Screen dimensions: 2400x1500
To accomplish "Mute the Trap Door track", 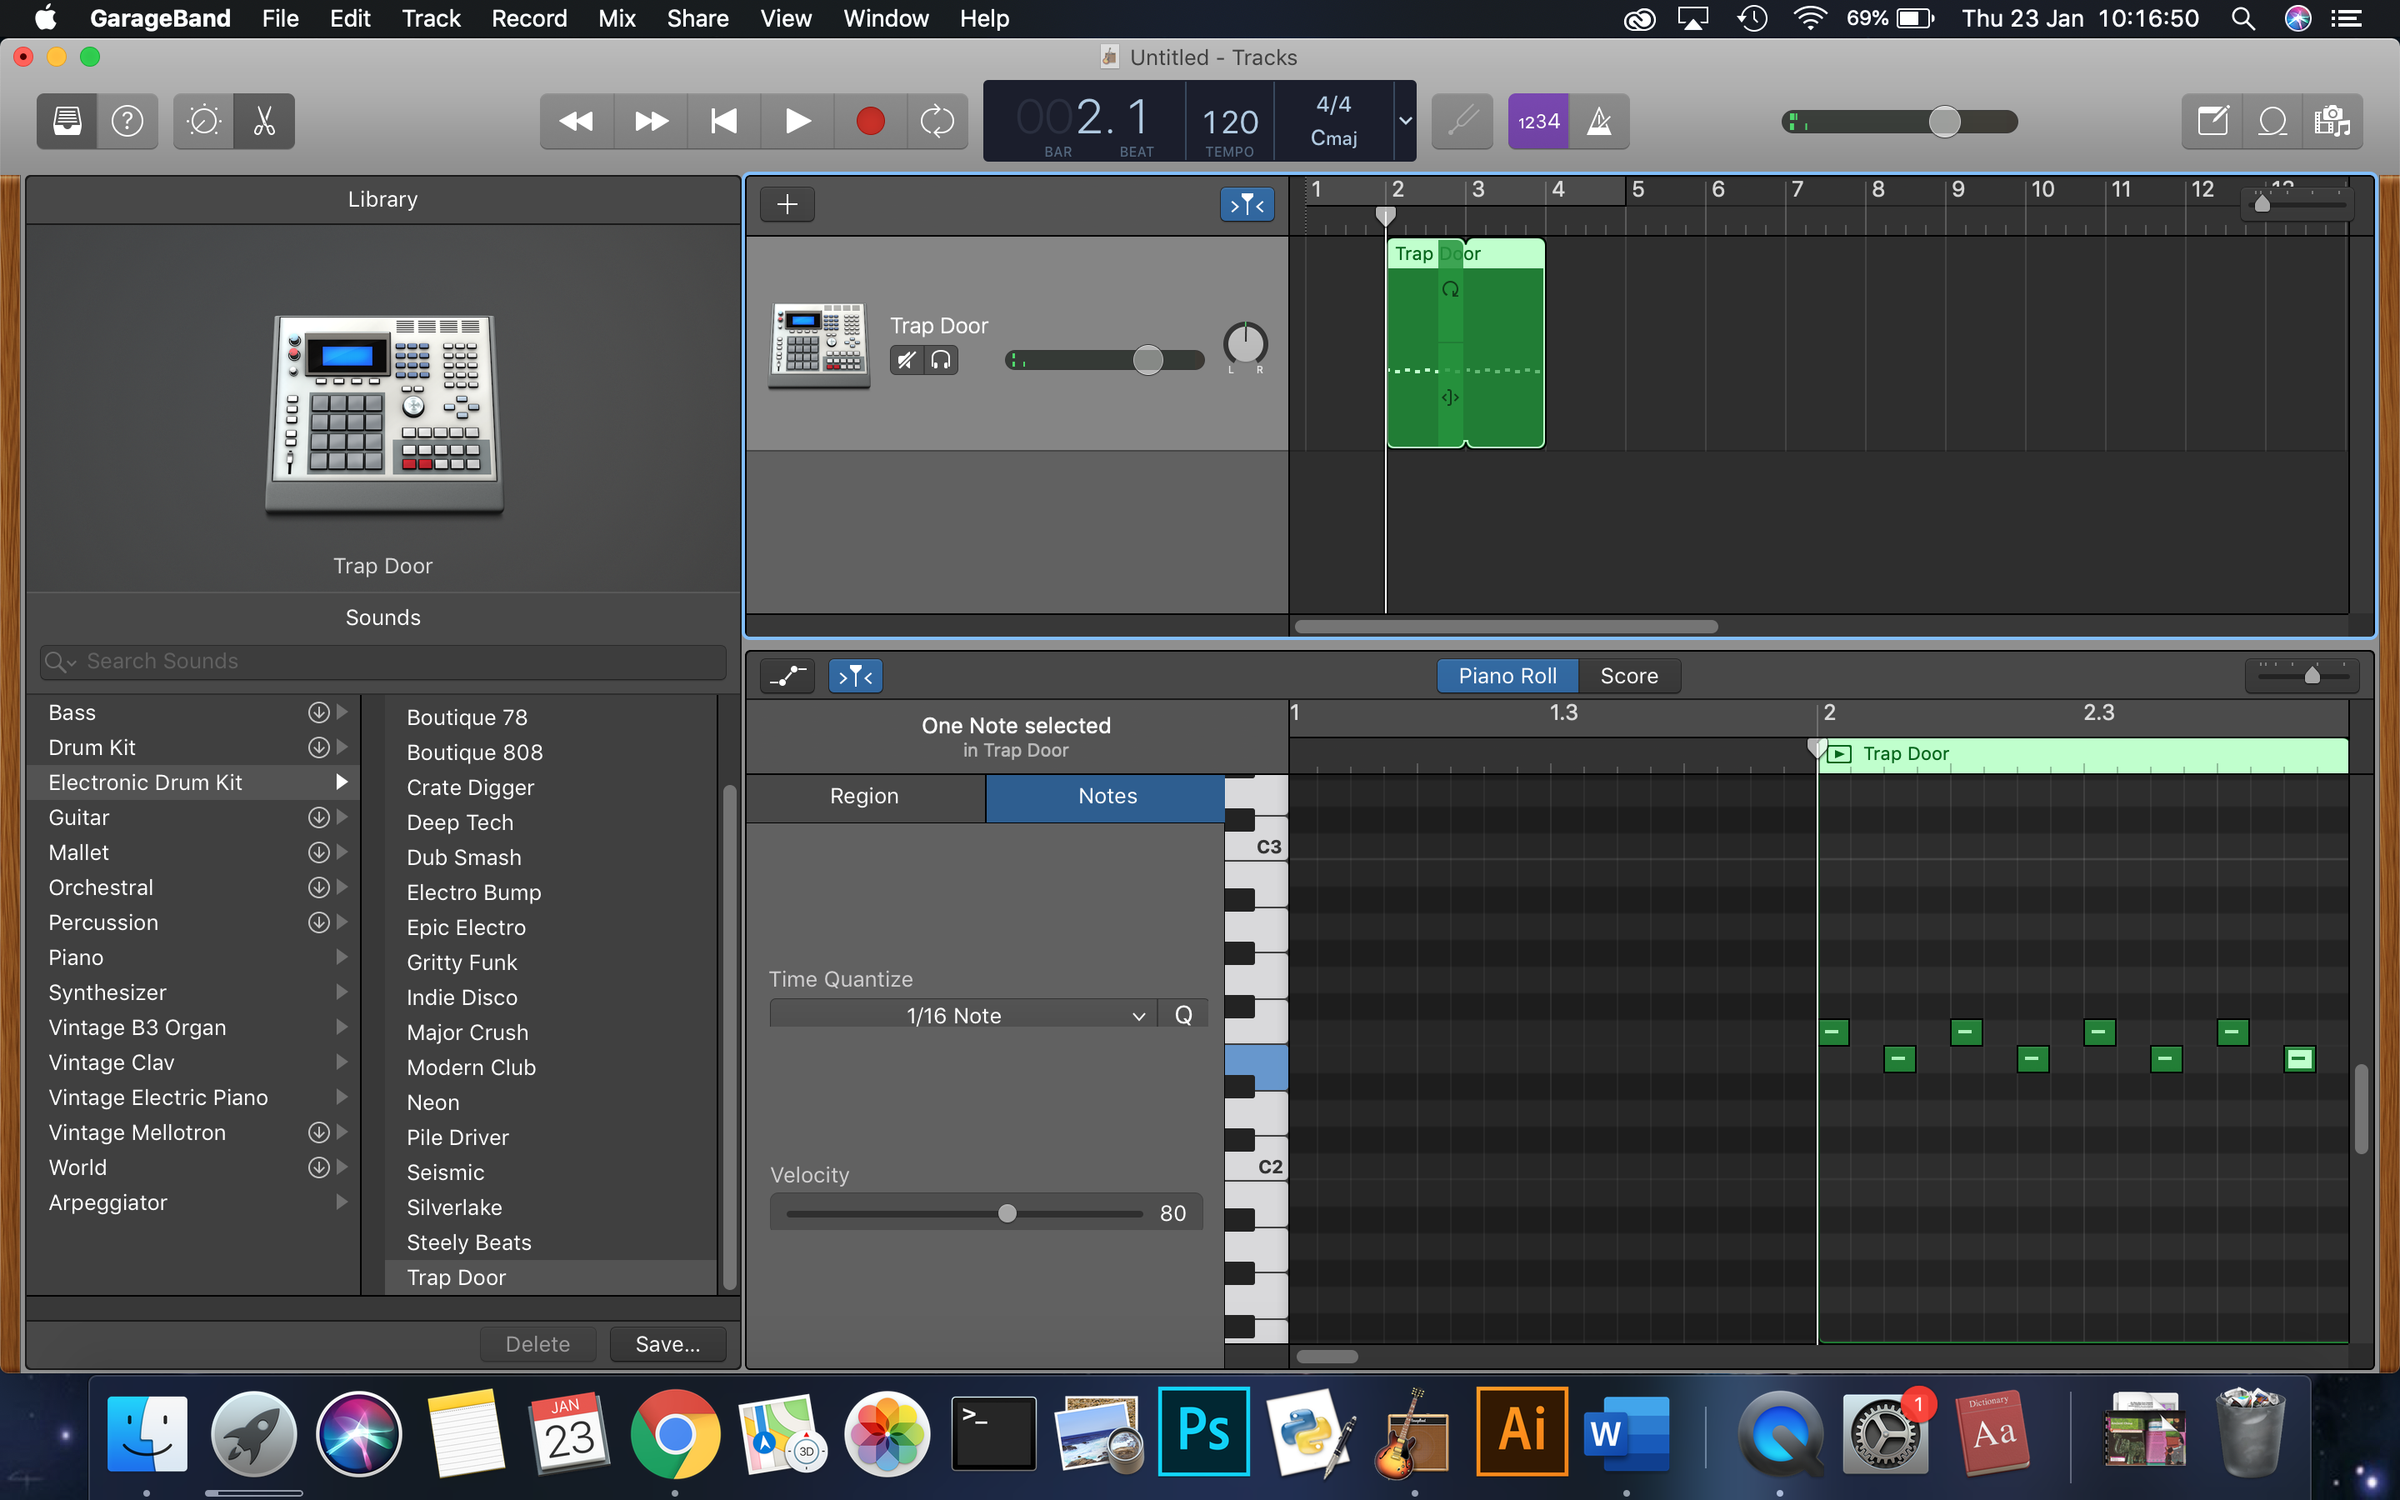I will click(x=906, y=360).
